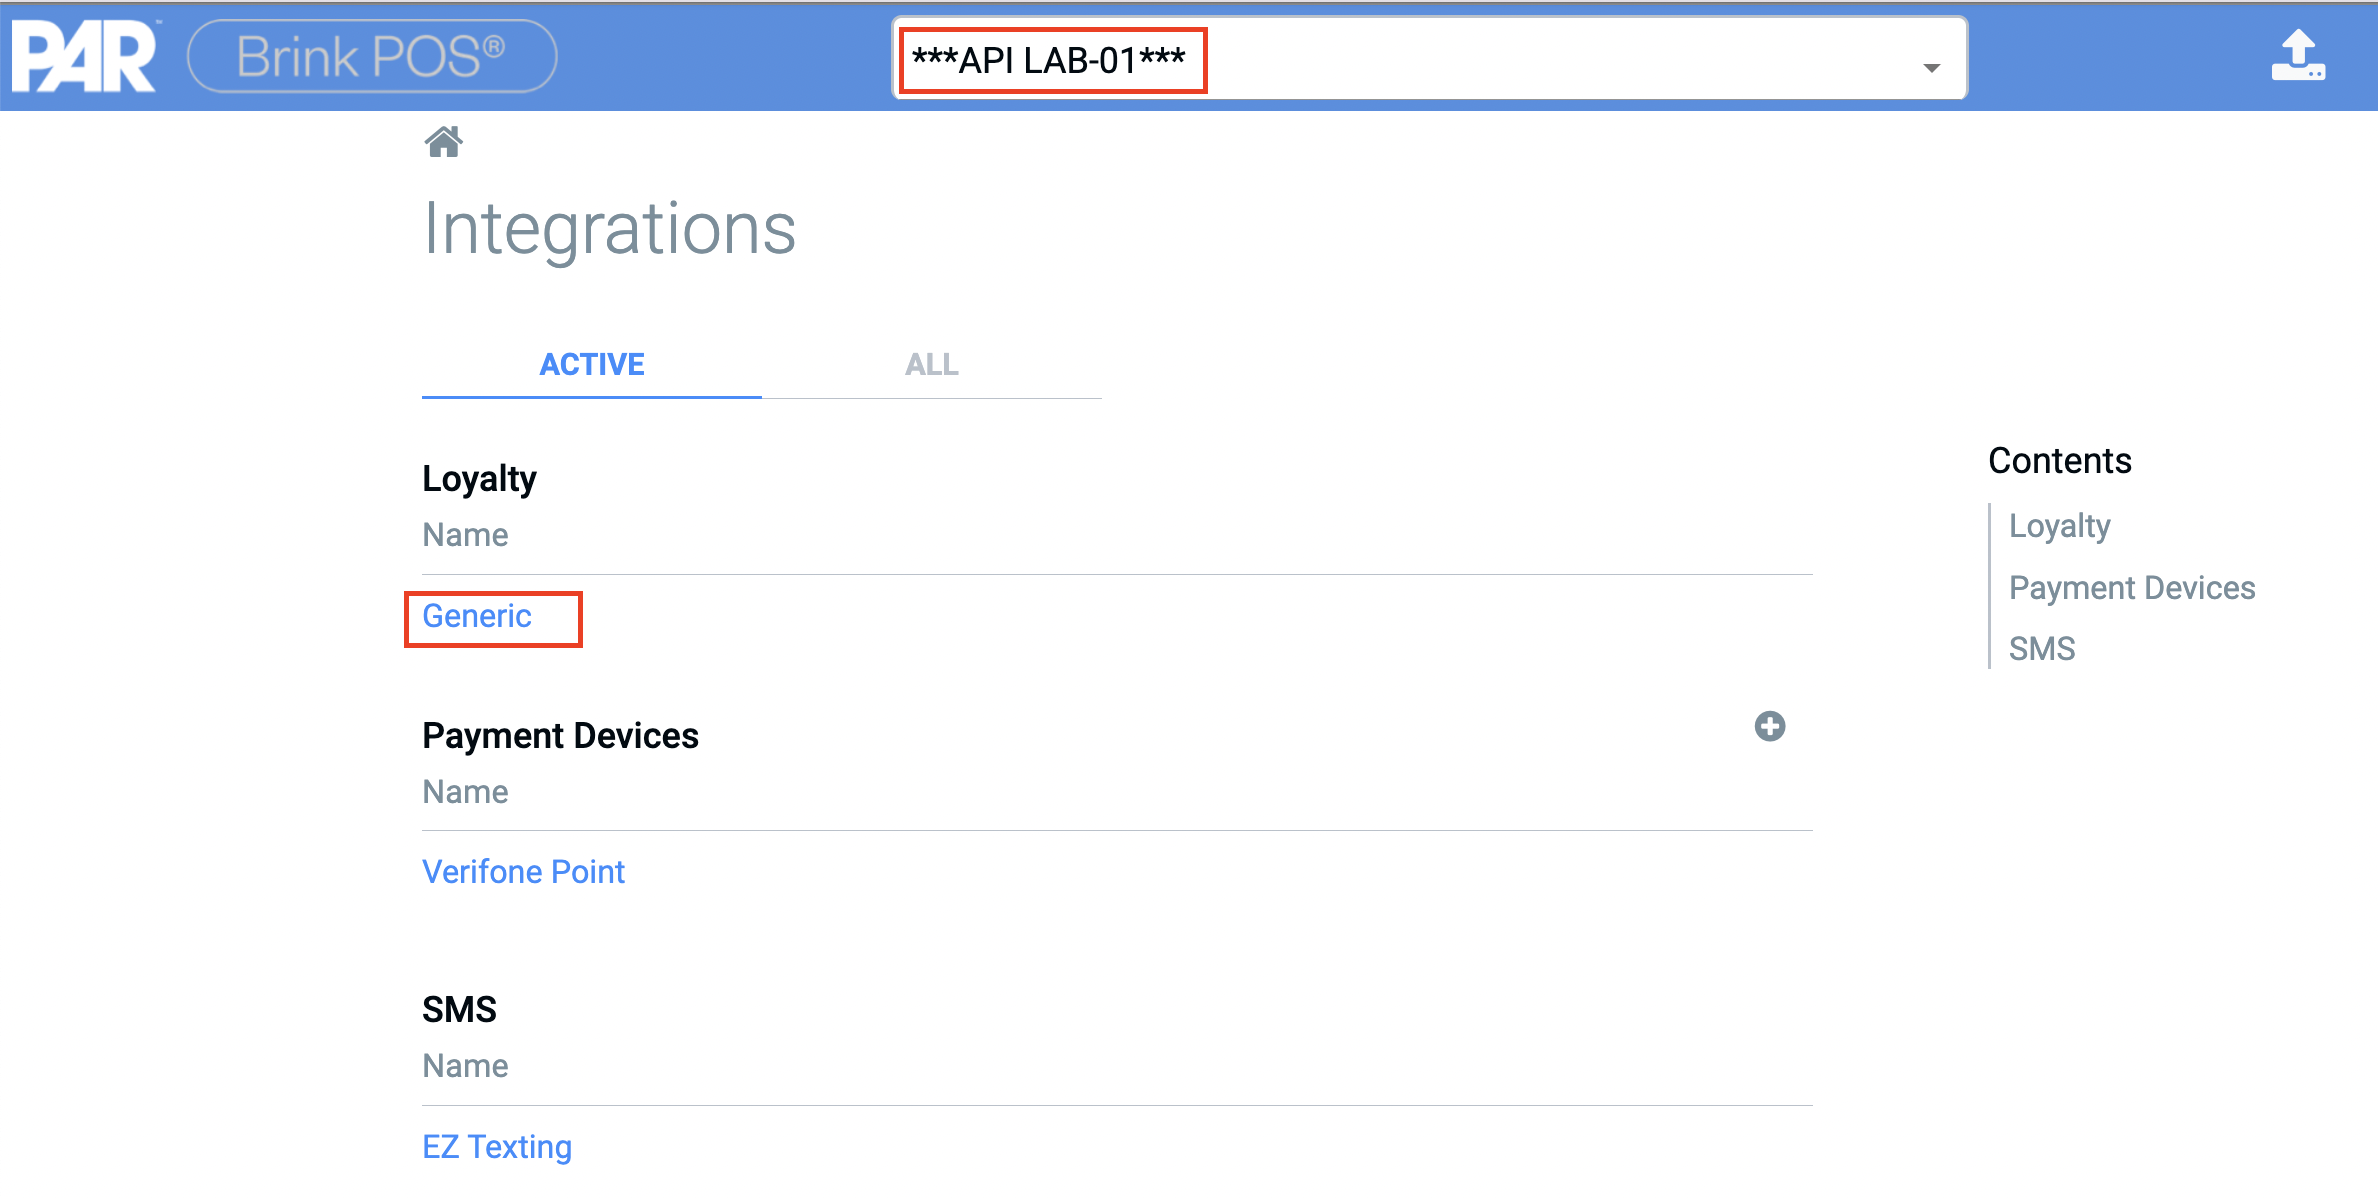Select the ACTIVE tab
2378x1198 pixels.
(x=592, y=365)
